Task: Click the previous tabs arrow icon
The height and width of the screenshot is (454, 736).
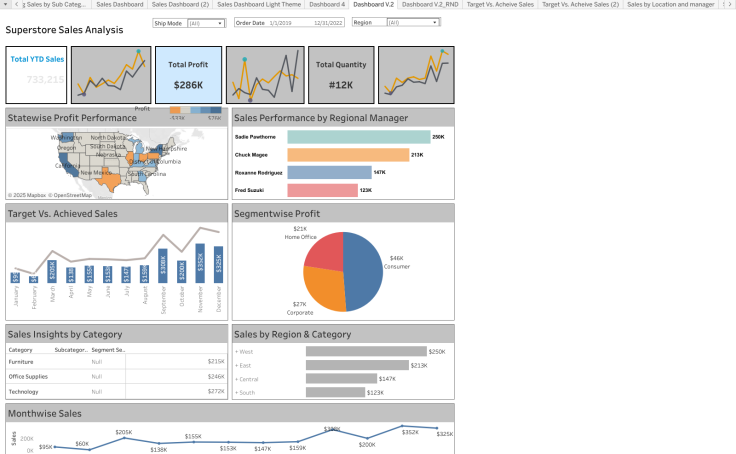Action: pyautogui.click(x=16, y=4)
